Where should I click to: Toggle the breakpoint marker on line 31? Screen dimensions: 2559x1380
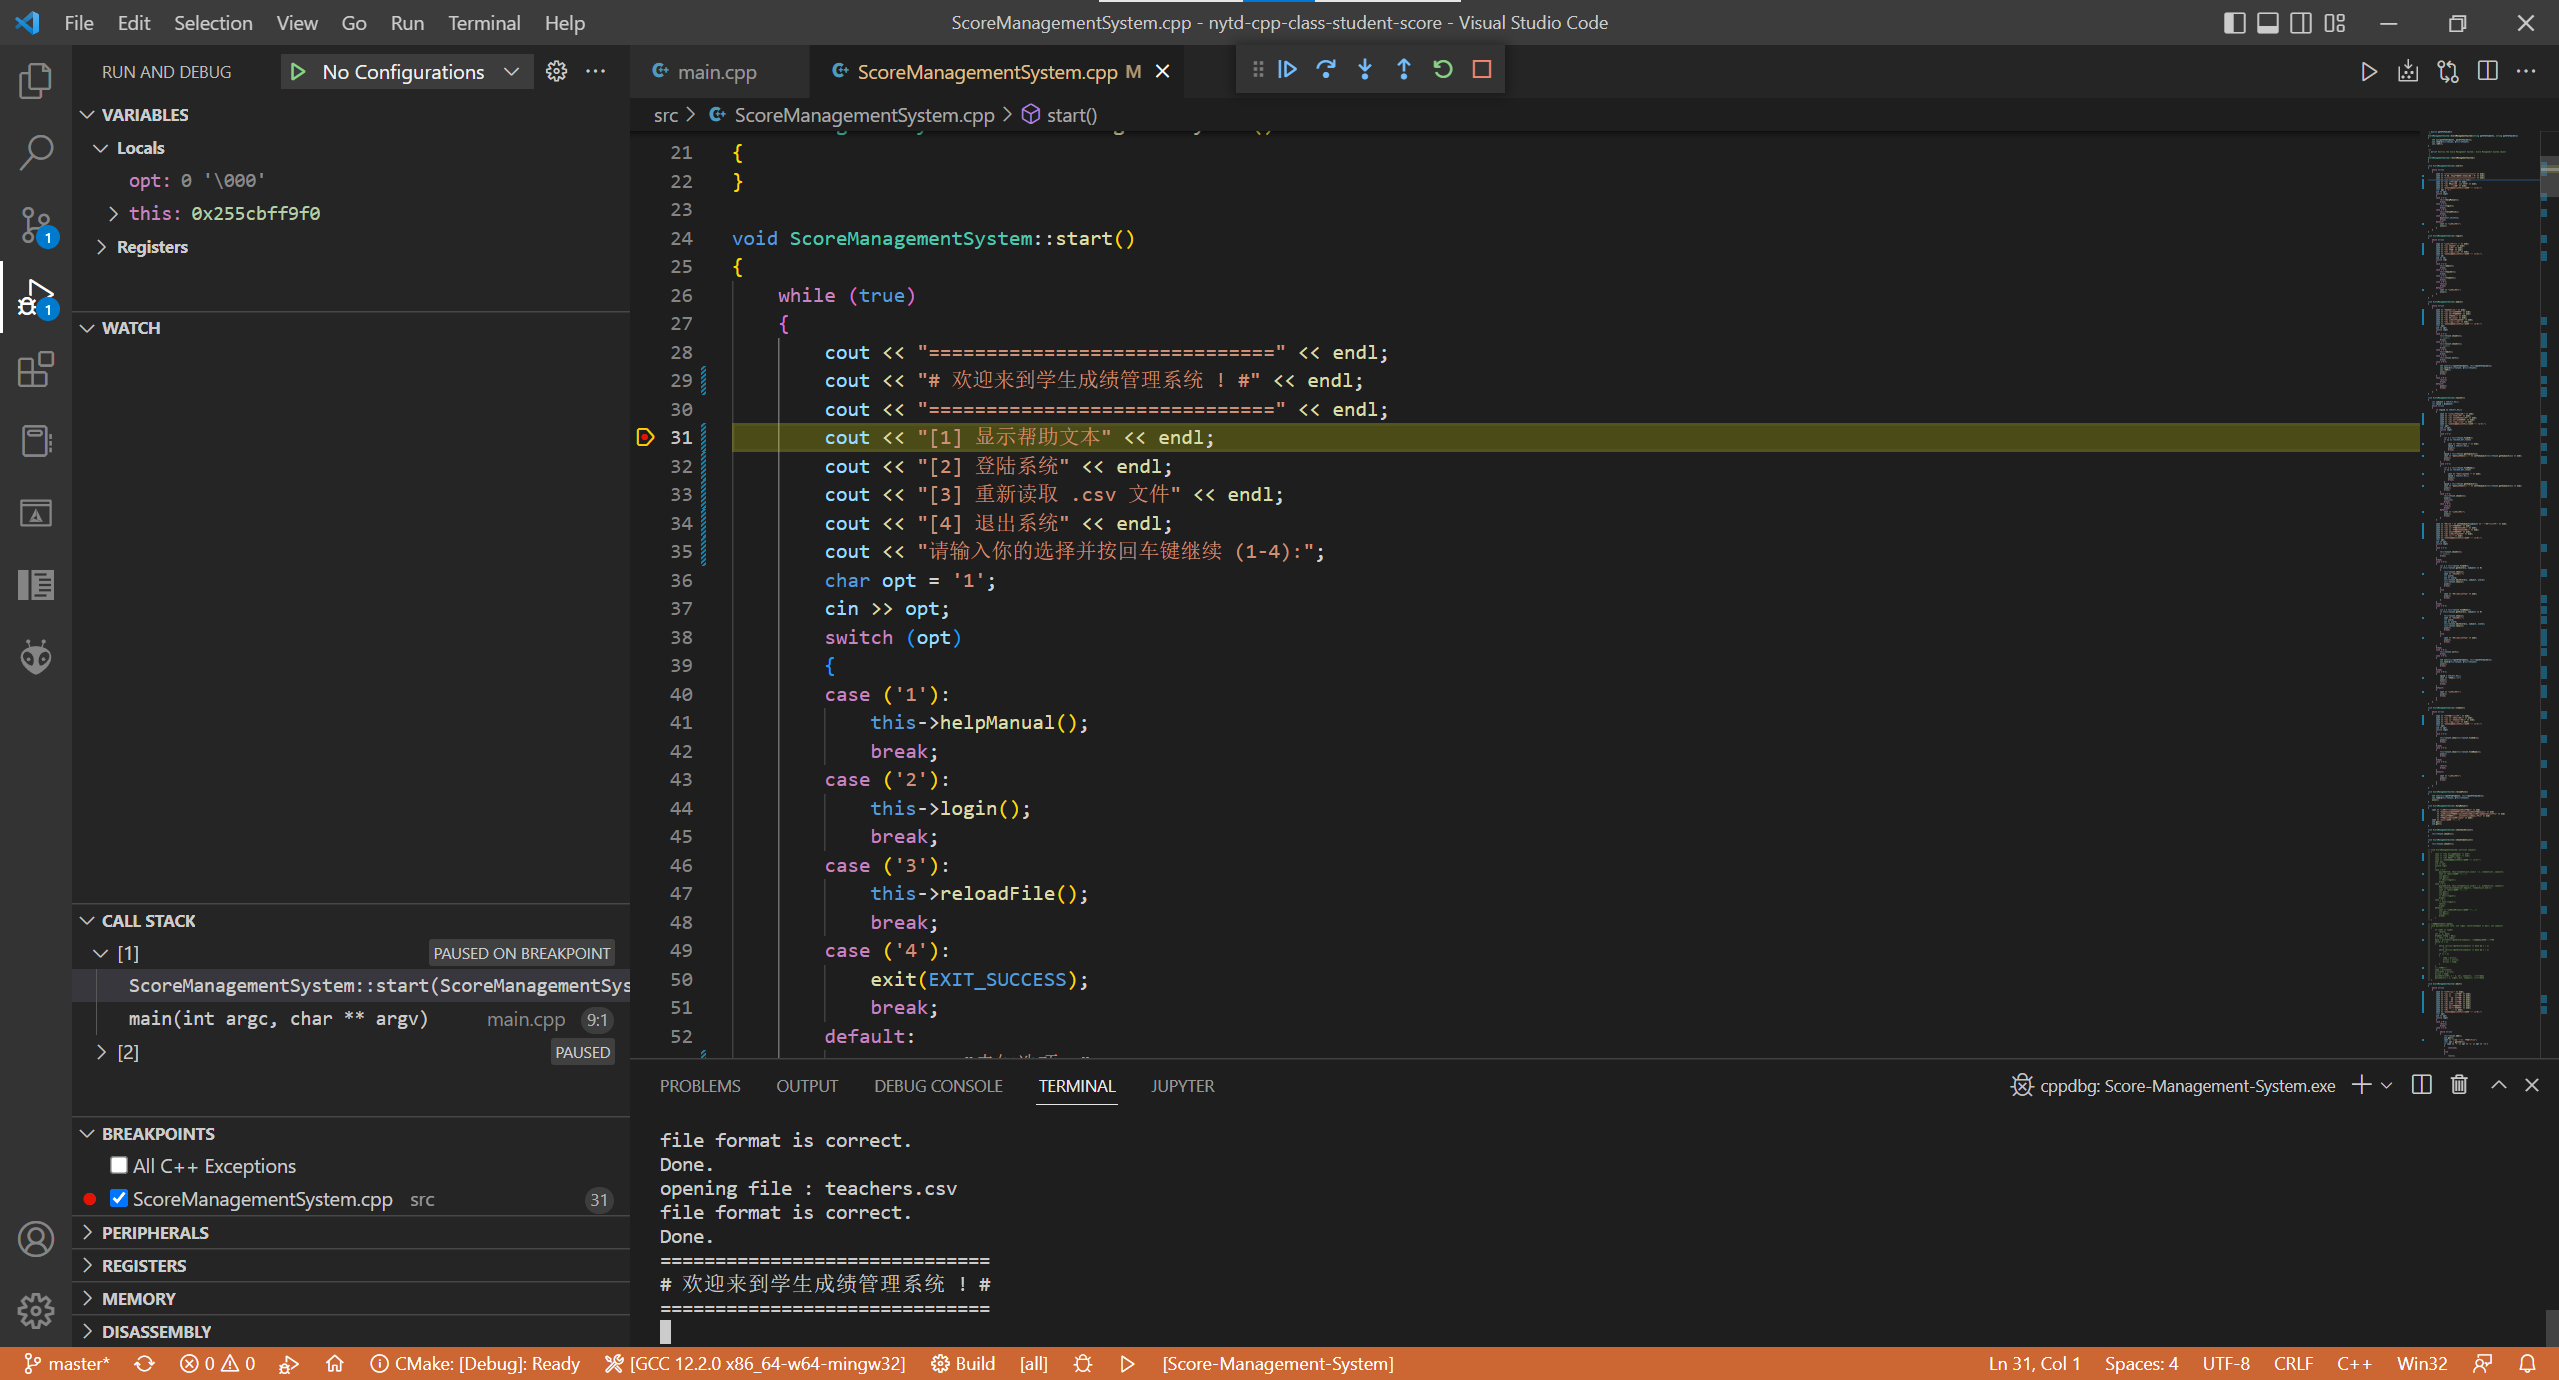645,437
